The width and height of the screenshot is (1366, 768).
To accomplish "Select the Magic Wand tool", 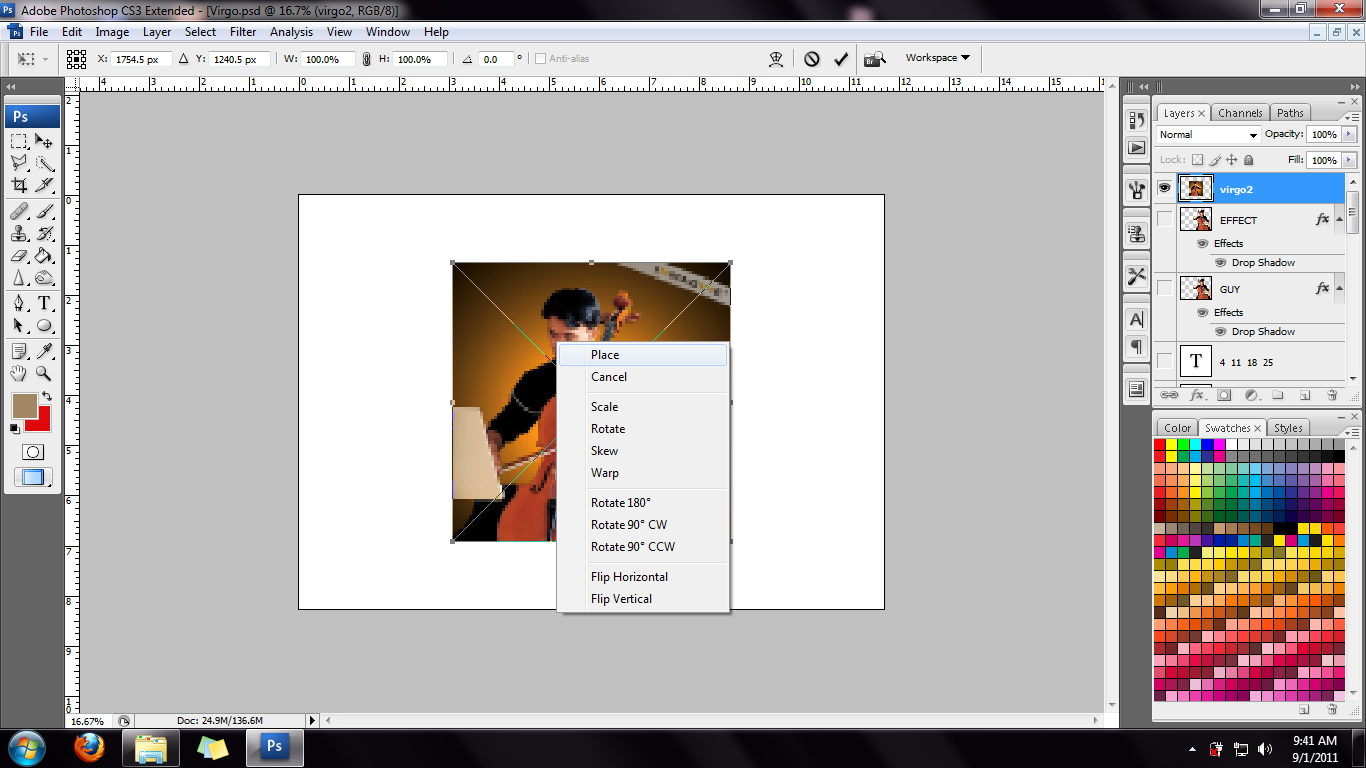I will coord(45,163).
